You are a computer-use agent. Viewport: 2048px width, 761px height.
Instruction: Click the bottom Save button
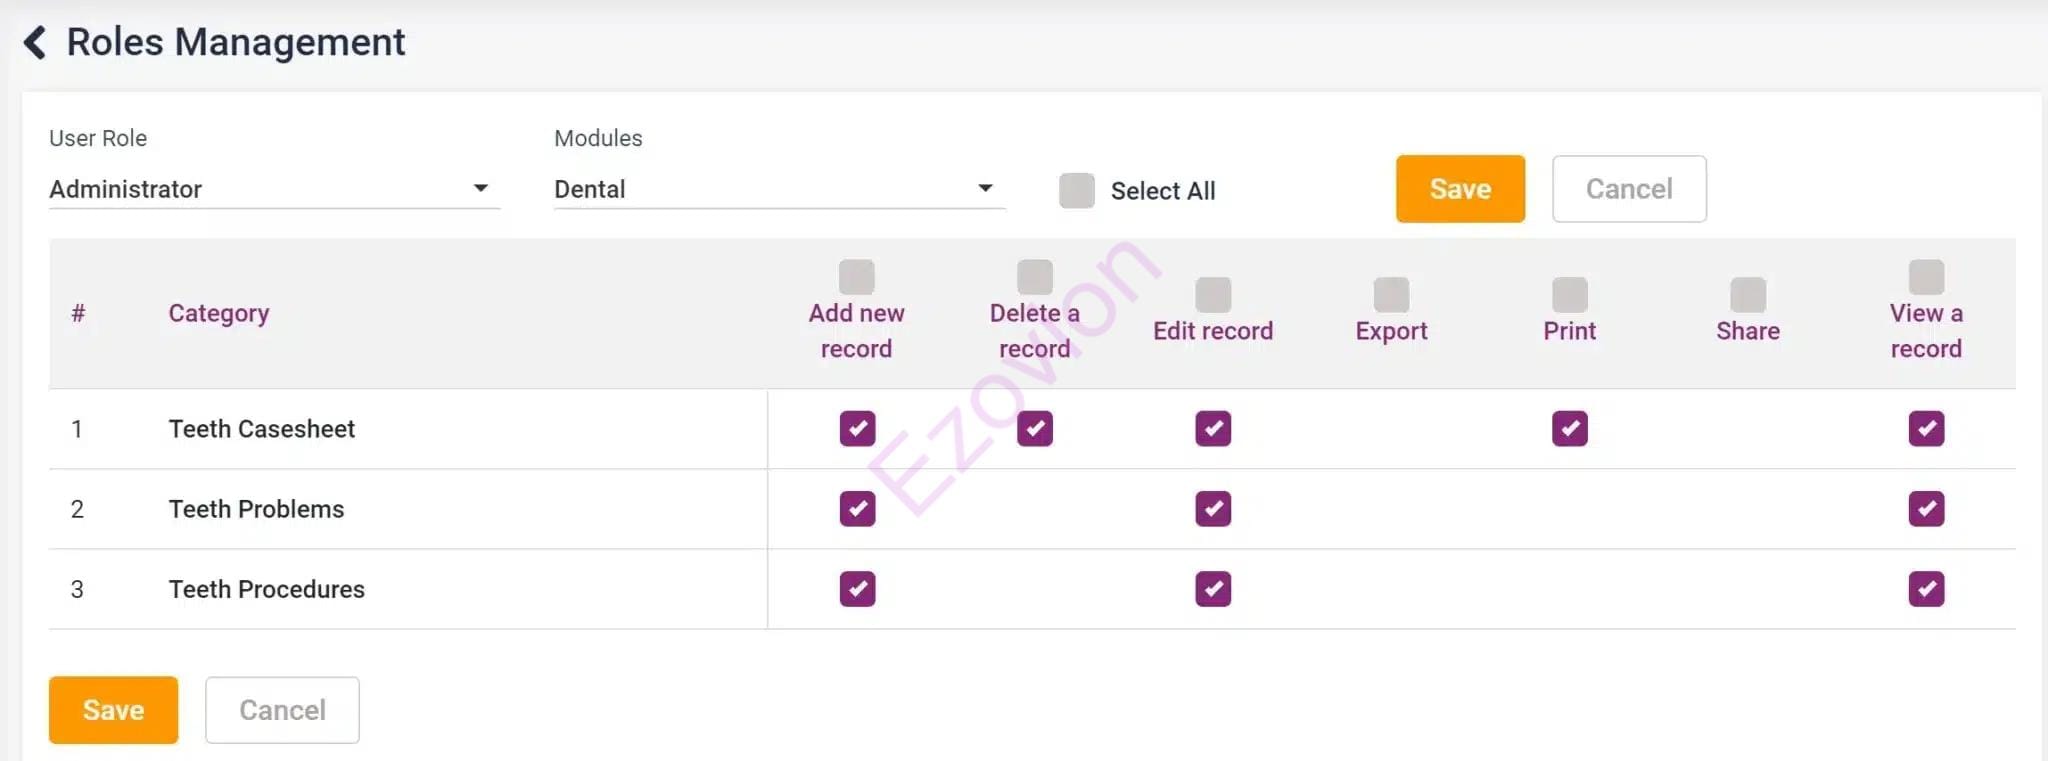[113, 710]
